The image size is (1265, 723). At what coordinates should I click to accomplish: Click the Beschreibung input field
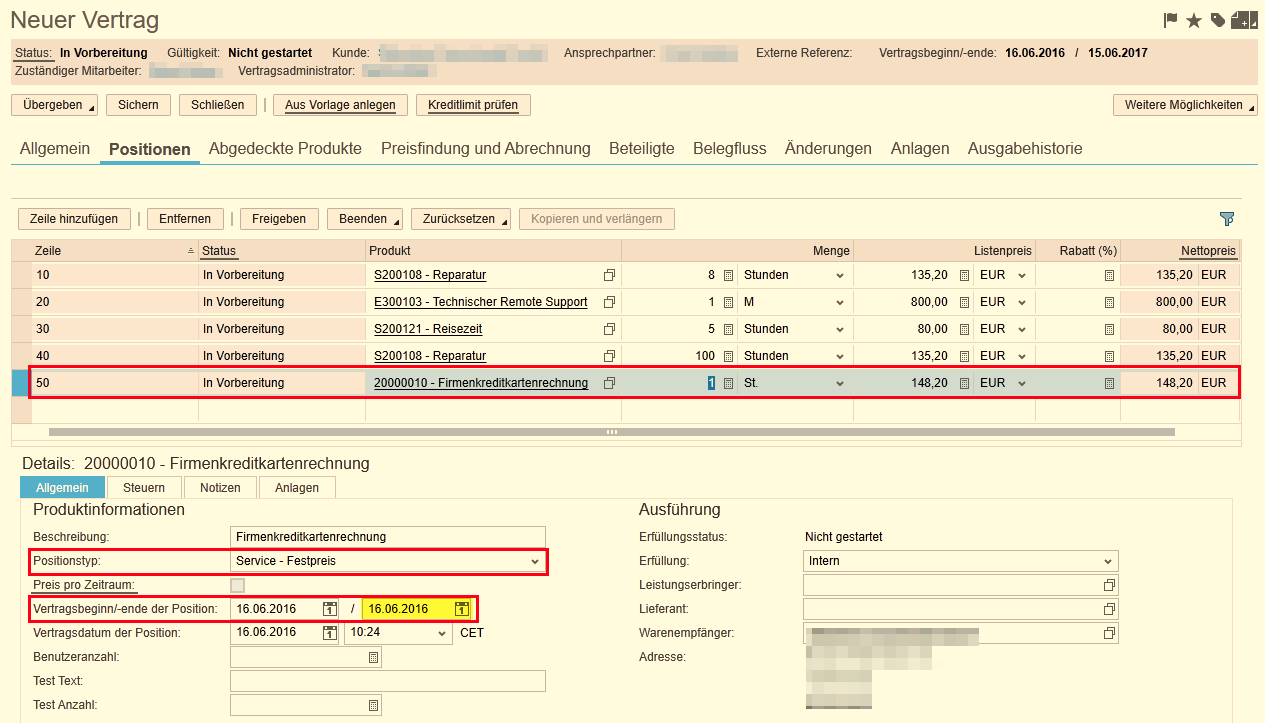tap(388, 537)
